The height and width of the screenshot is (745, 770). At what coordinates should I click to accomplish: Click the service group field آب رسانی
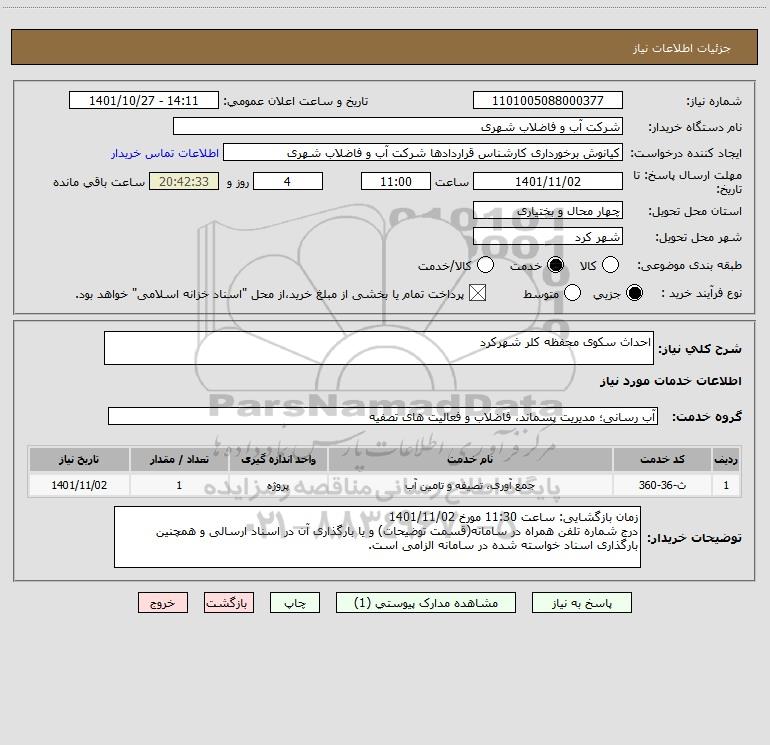[x=383, y=416]
